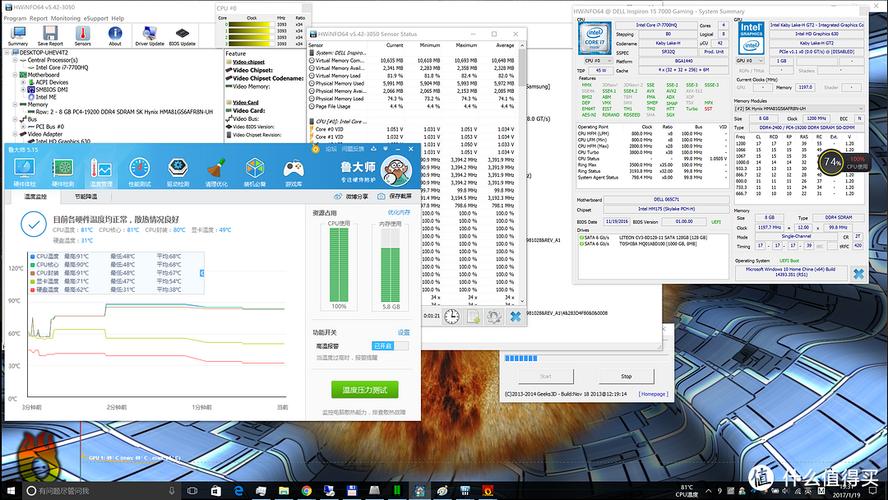Toggle the CPU核心 legend series marker
The height and width of the screenshot is (500, 888).
[x=32, y=264]
